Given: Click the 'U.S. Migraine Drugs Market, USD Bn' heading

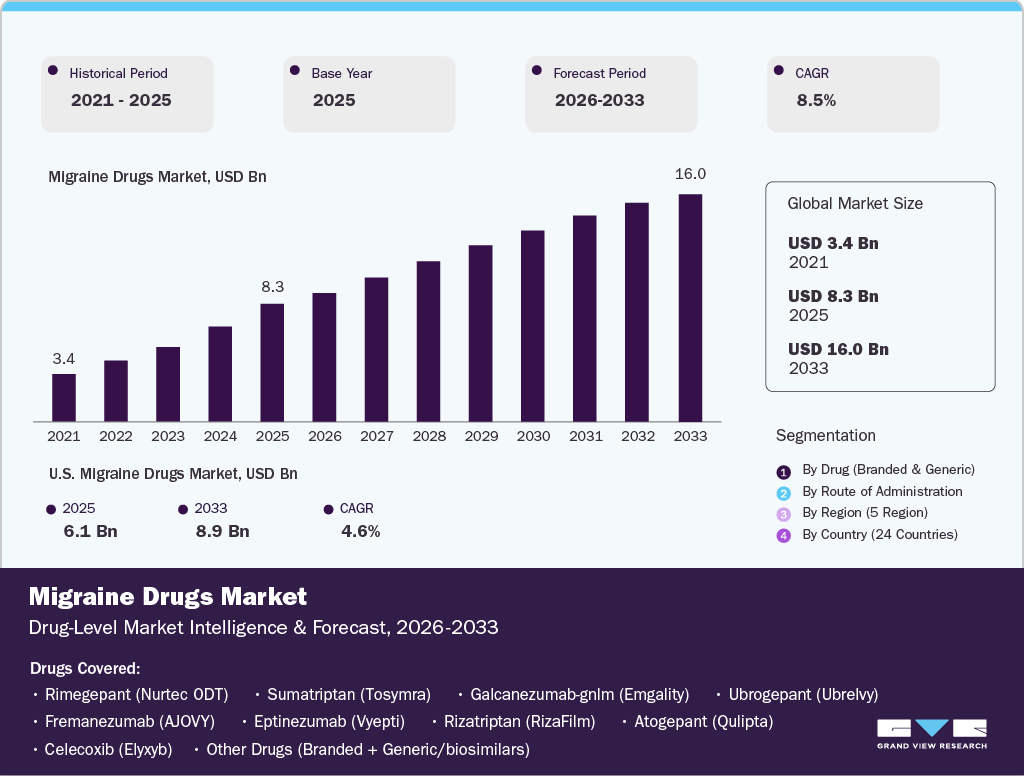Looking at the screenshot, I should pyautogui.click(x=173, y=474).
